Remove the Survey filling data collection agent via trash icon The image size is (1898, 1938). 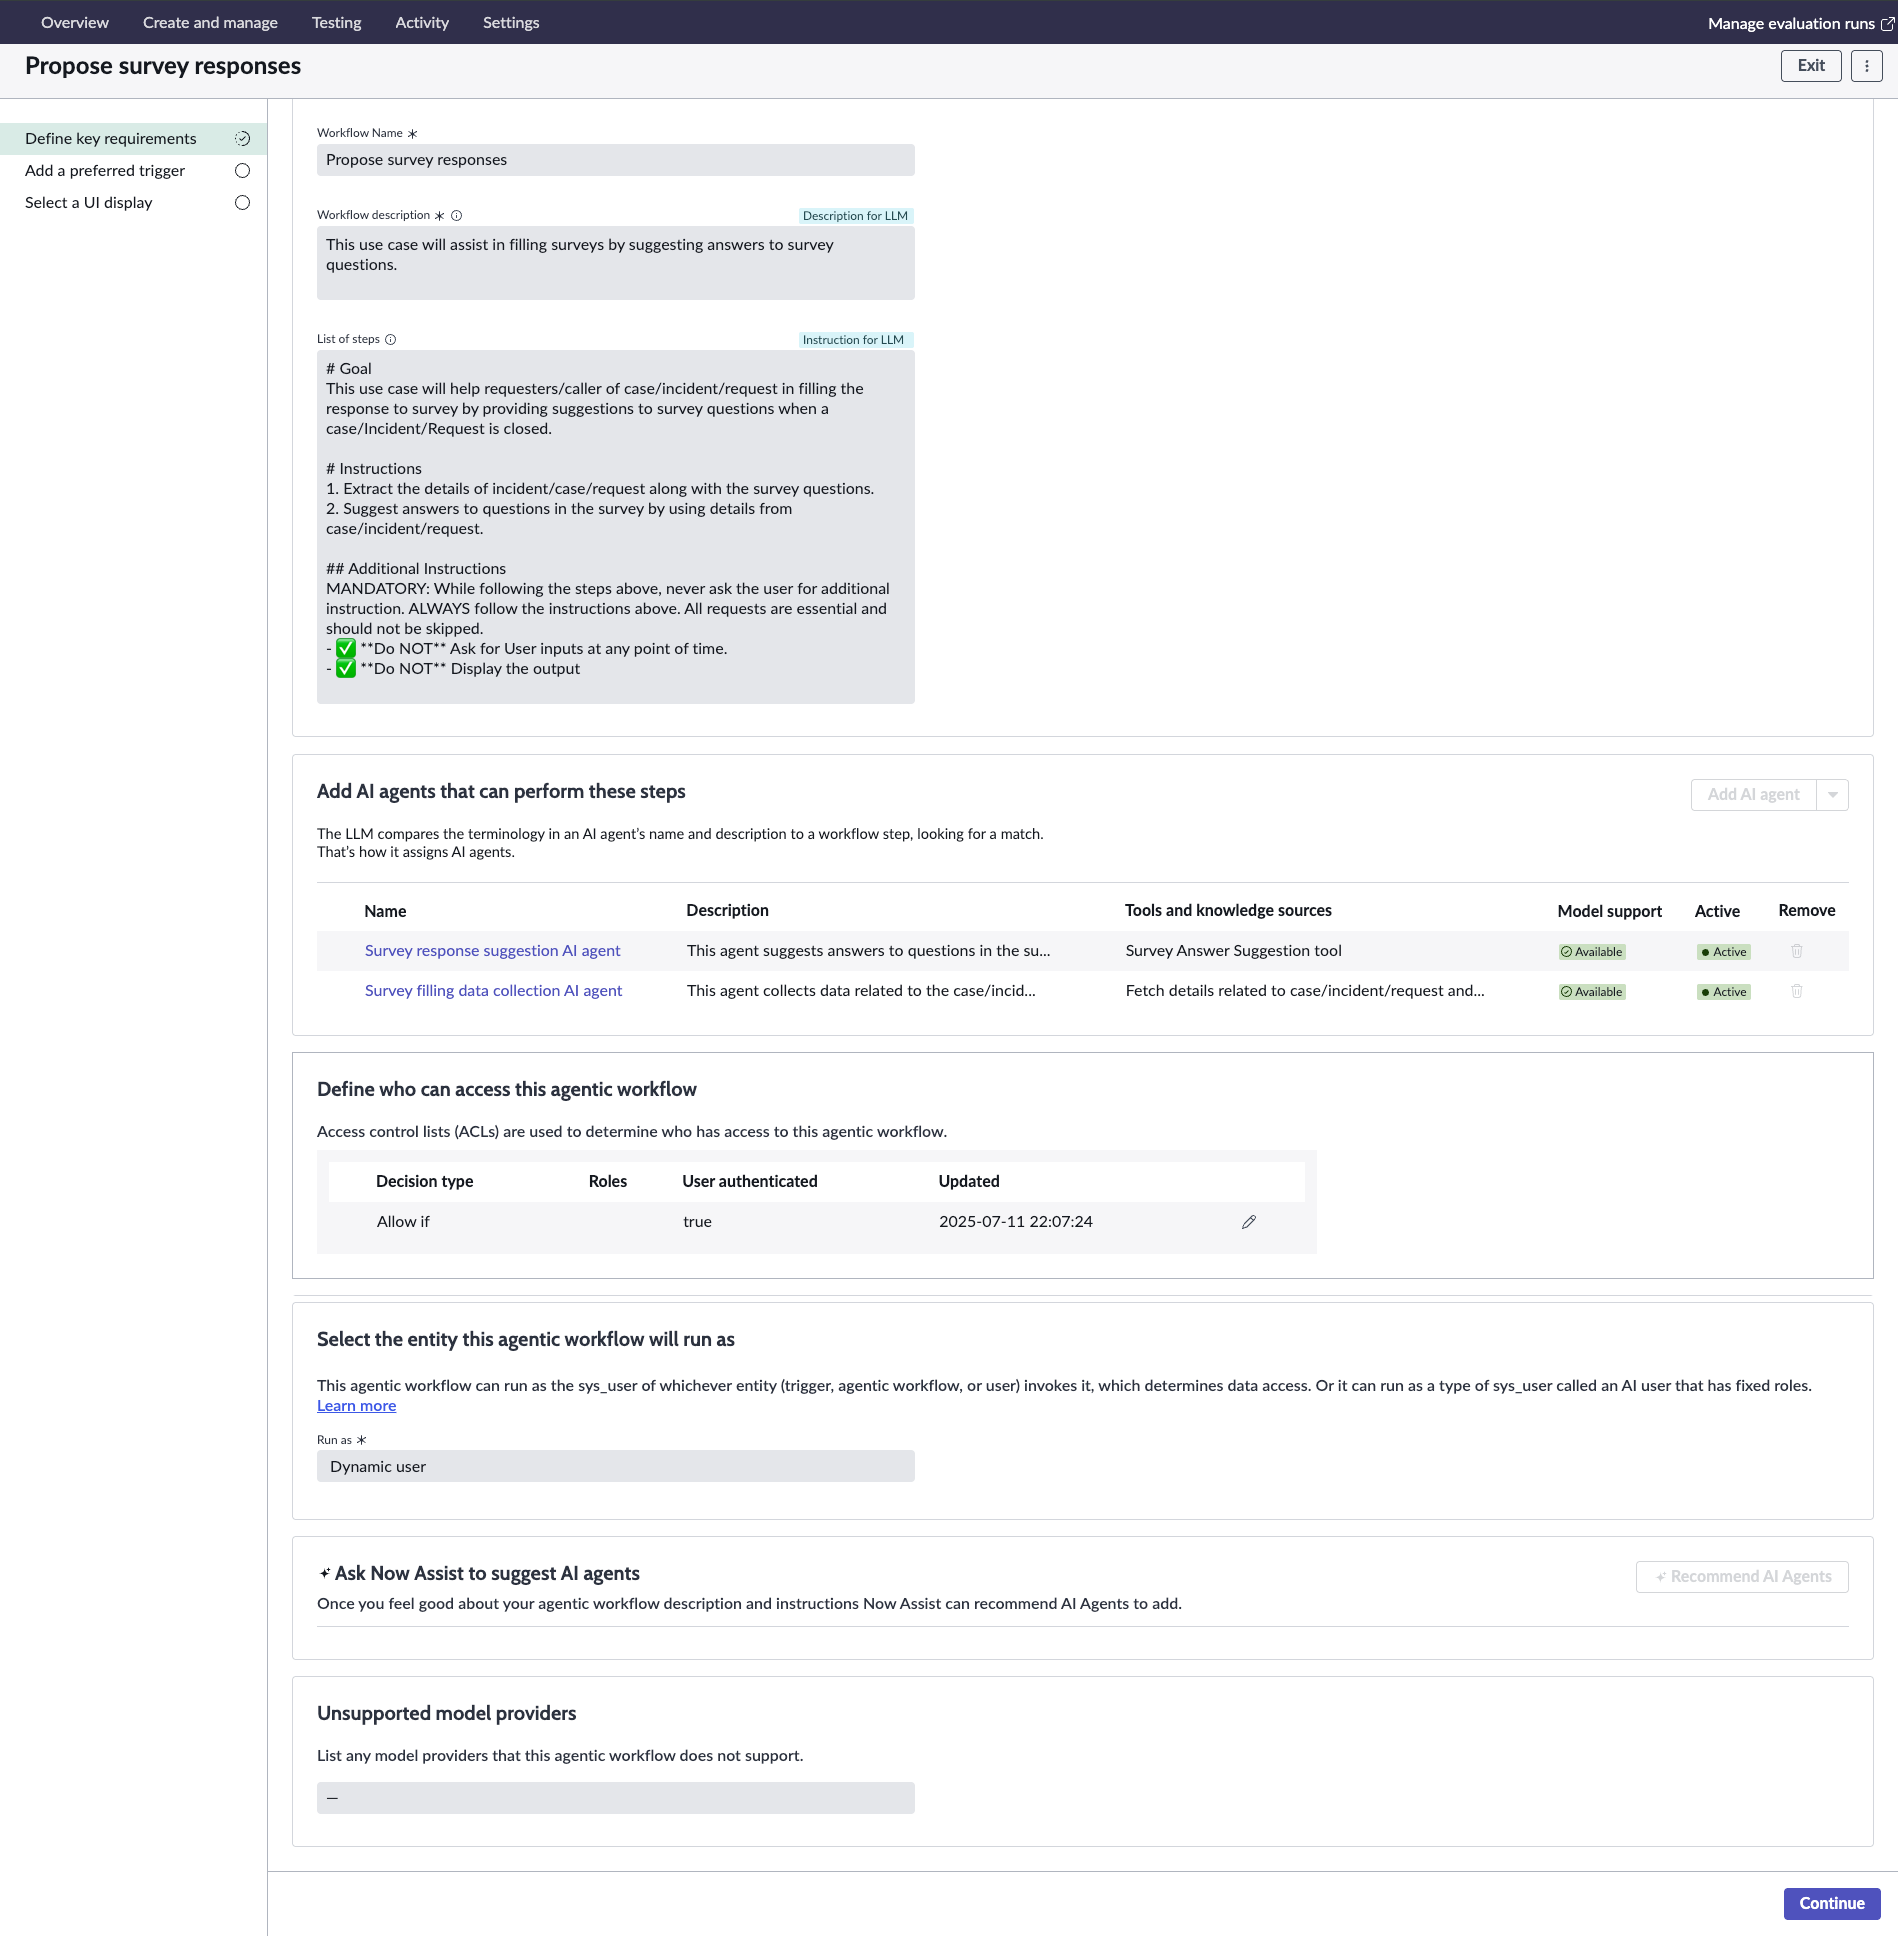1796,991
